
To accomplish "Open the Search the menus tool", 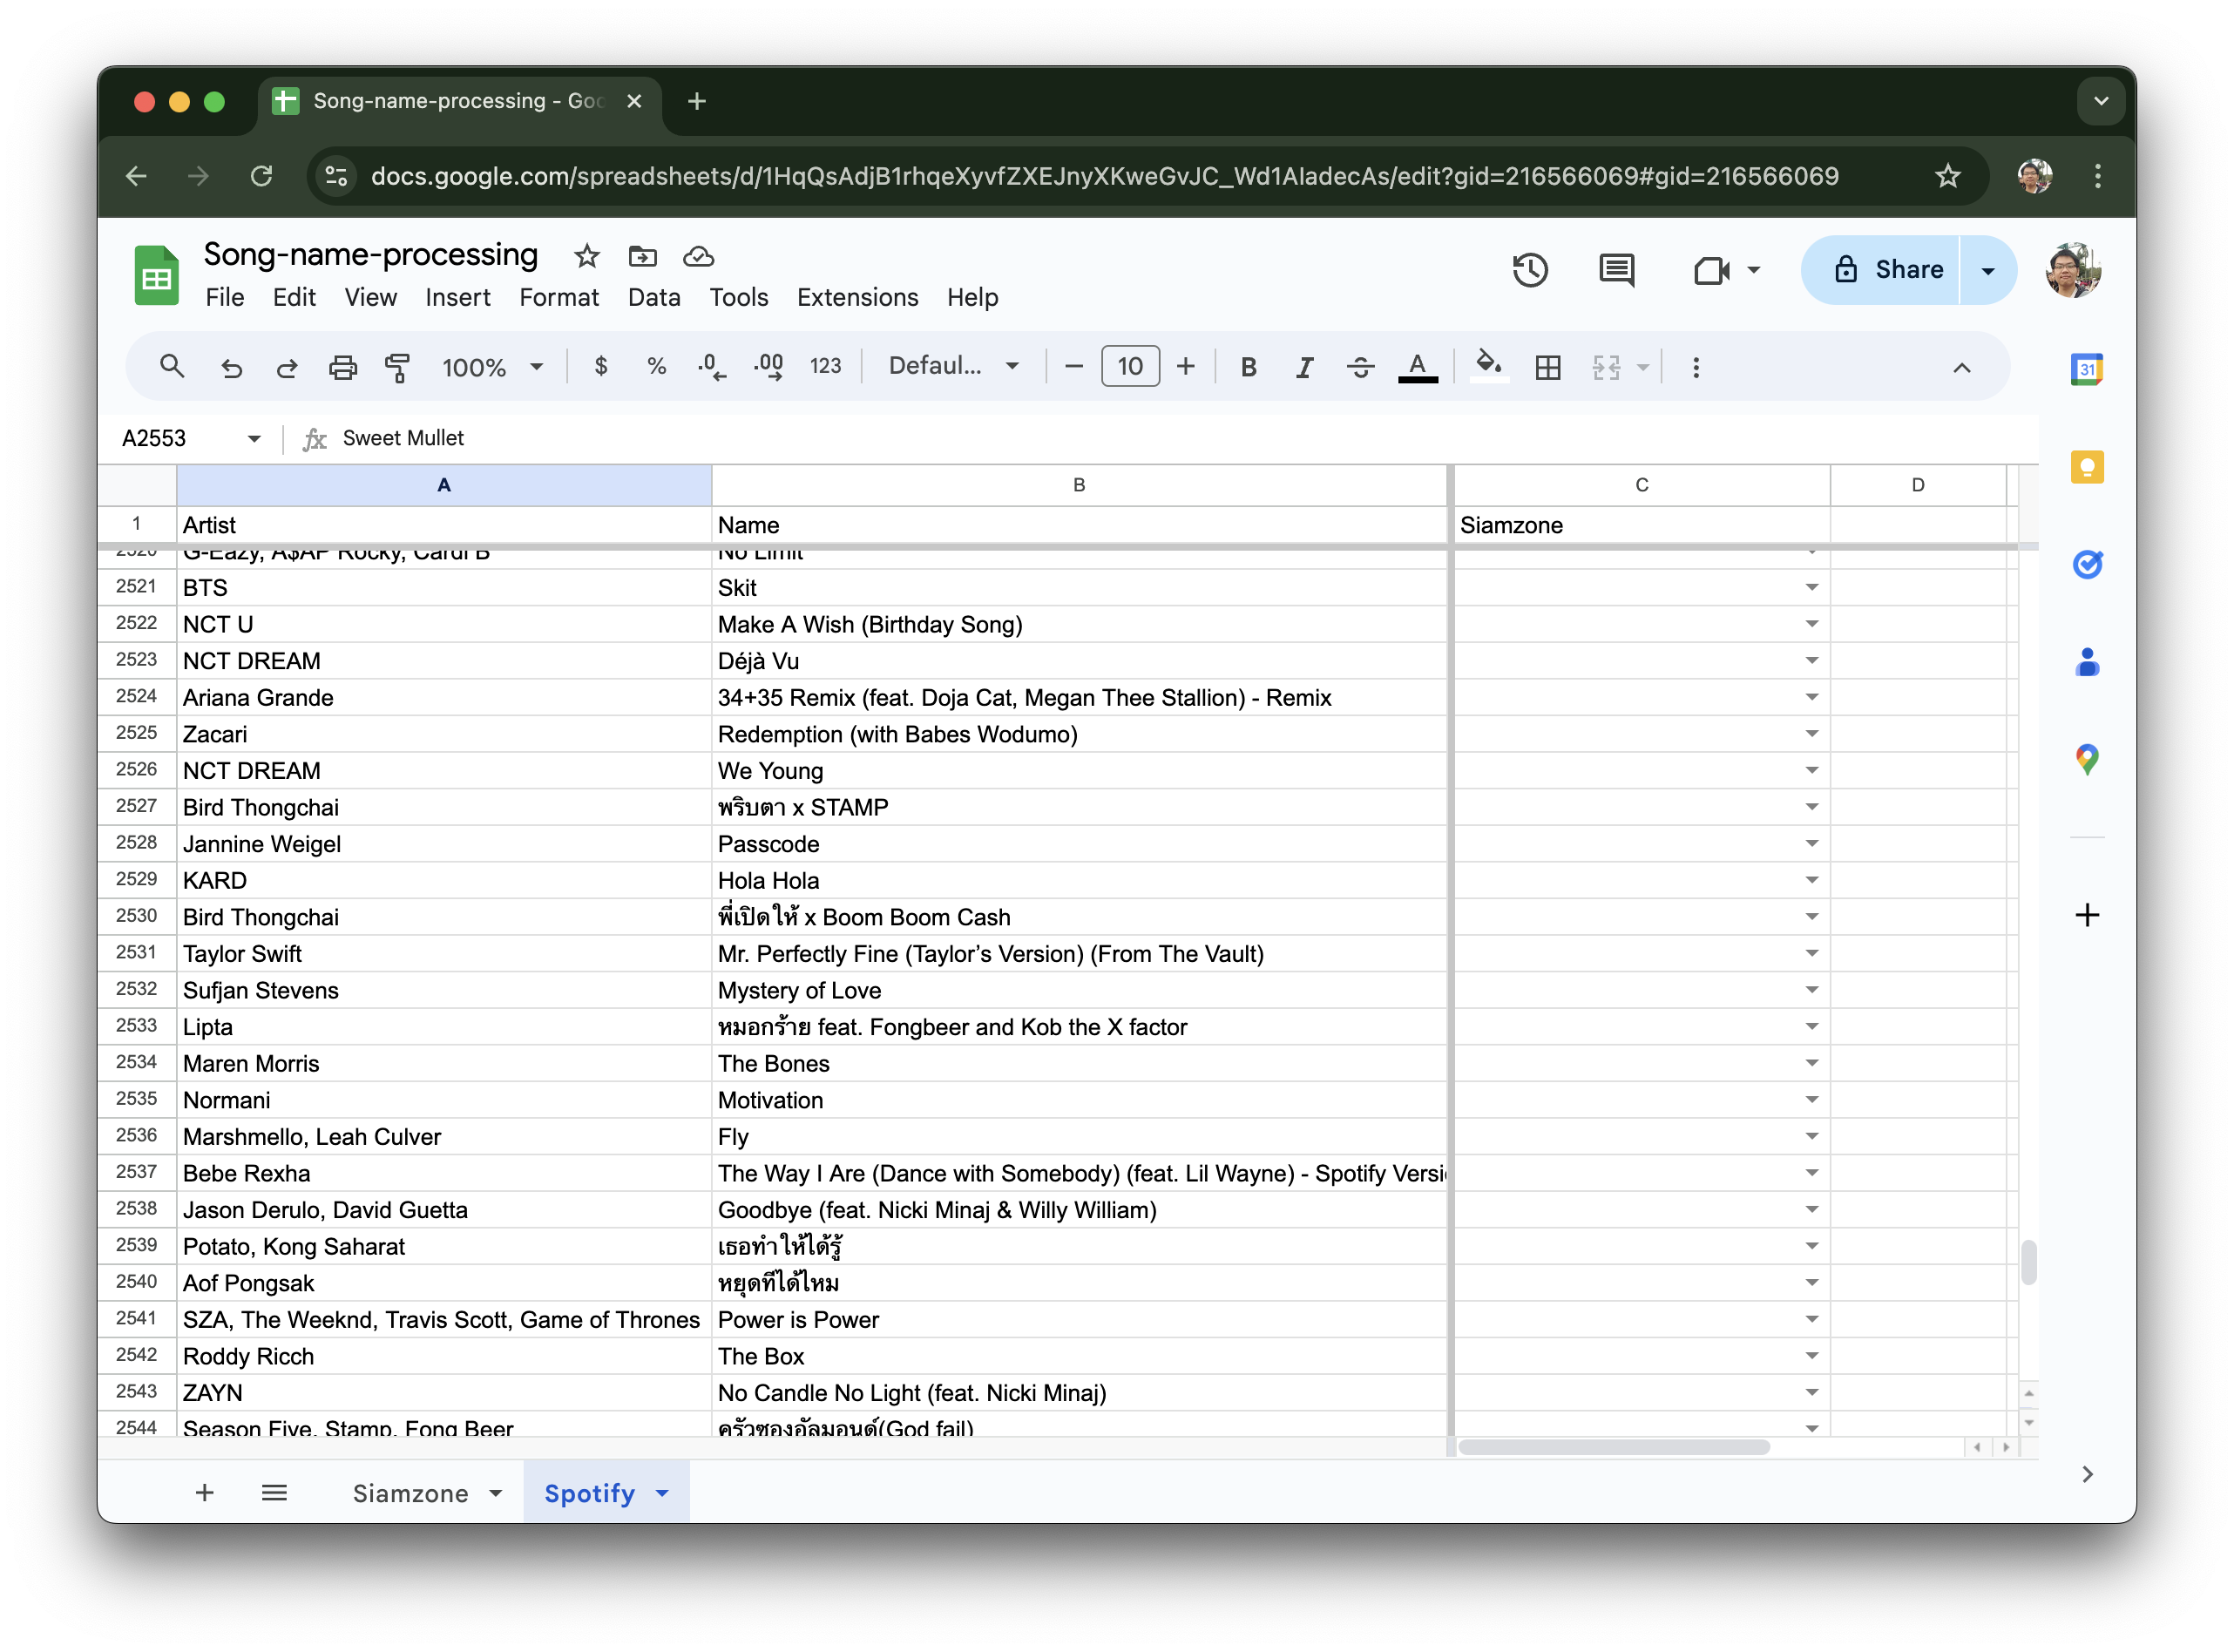I will pyautogui.click(x=172, y=367).
